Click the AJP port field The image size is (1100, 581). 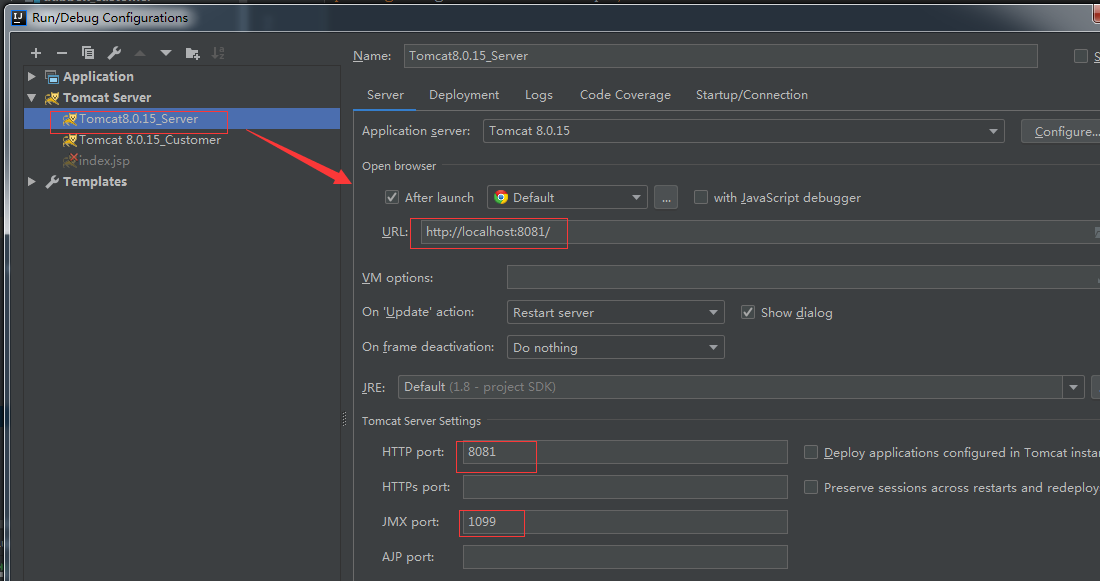click(625, 557)
